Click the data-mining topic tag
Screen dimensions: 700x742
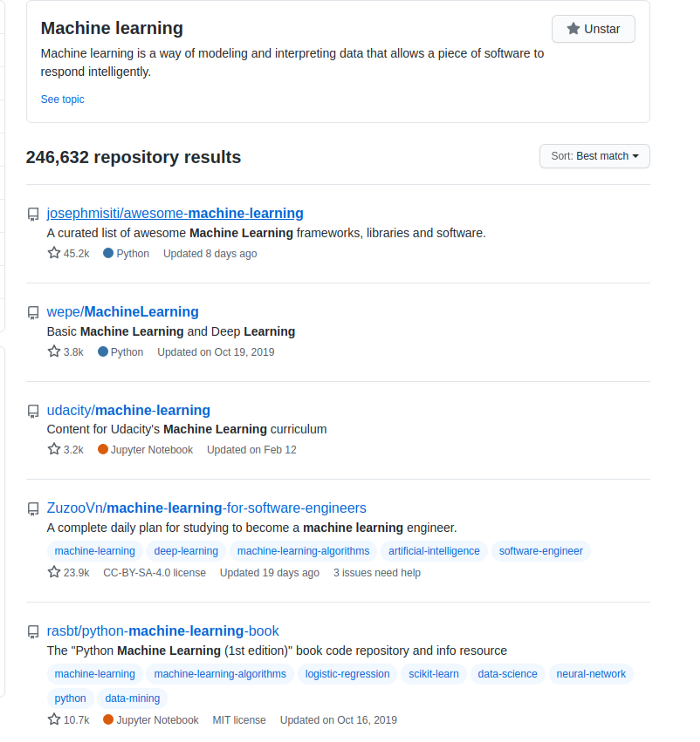click(x=132, y=699)
